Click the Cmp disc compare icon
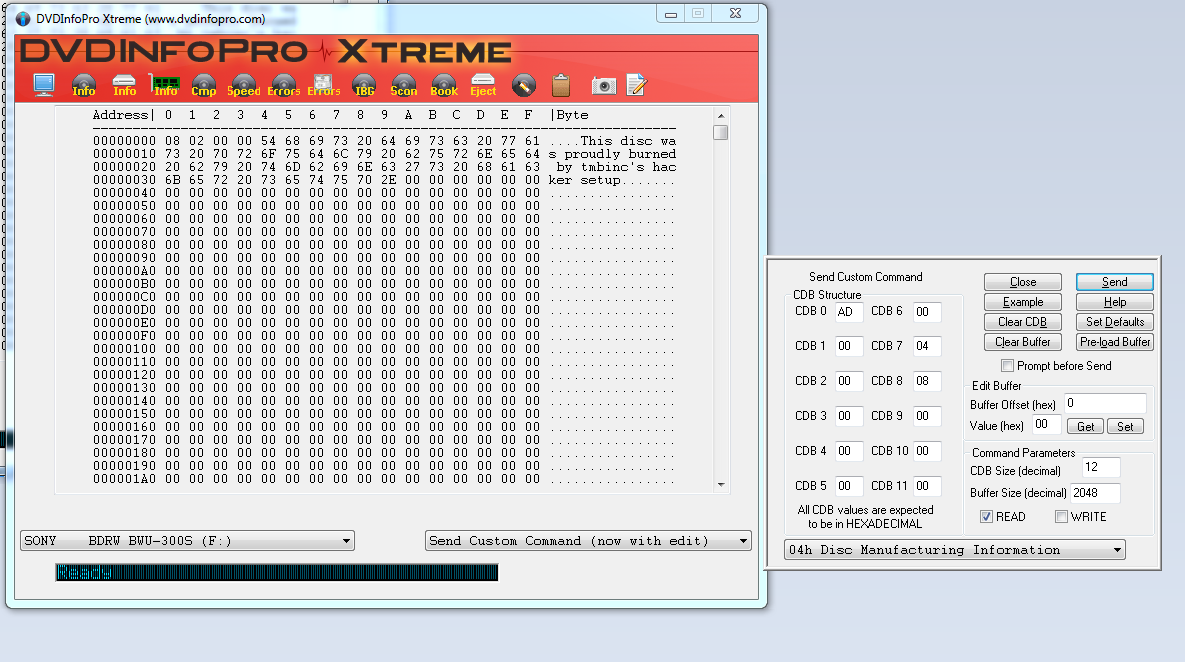 (x=204, y=86)
